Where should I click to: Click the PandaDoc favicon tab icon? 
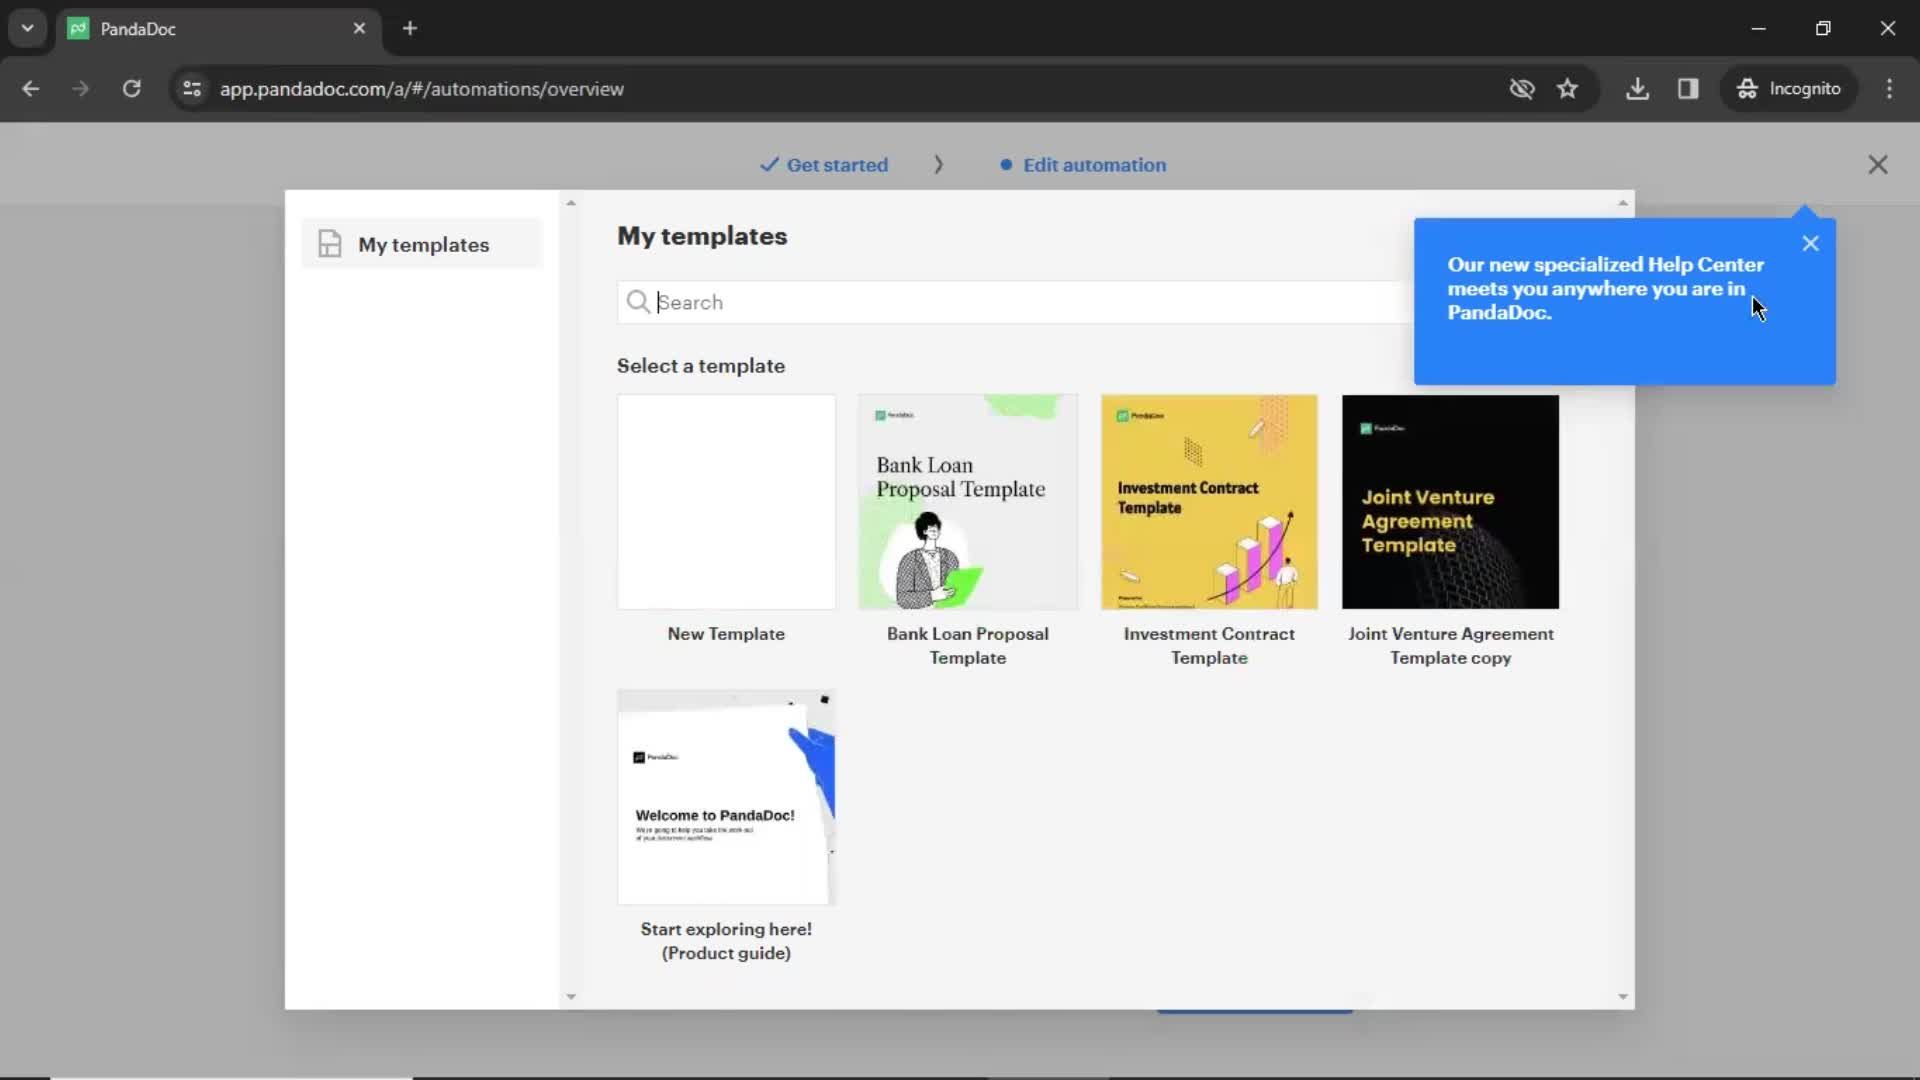tap(83, 28)
